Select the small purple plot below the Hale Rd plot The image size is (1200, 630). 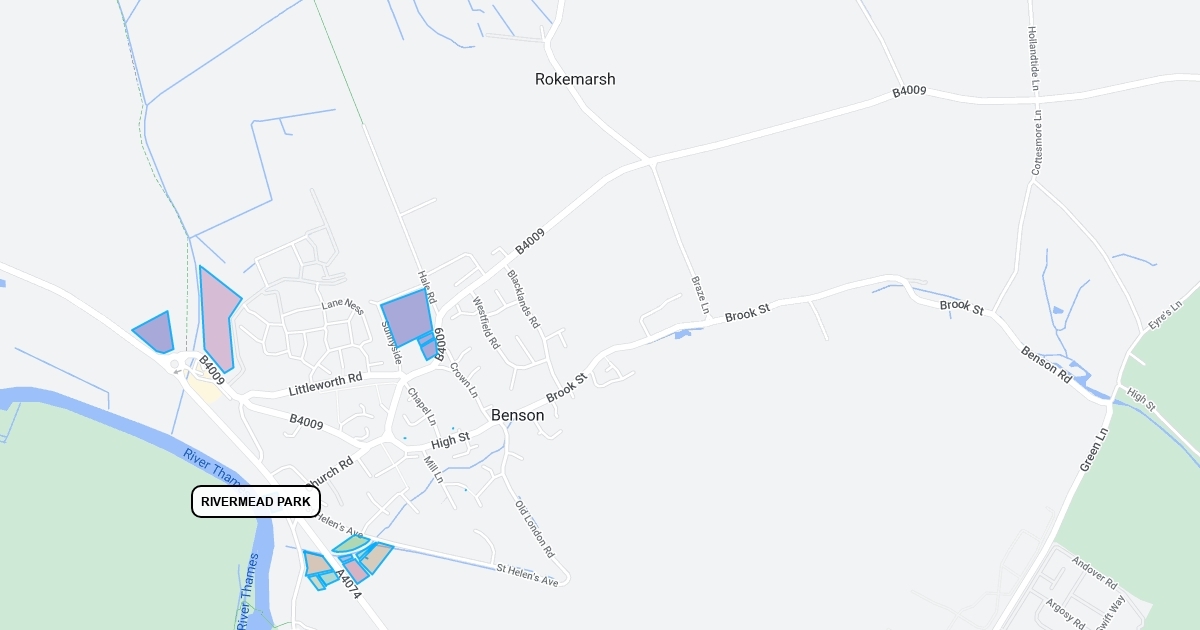tap(428, 349)
